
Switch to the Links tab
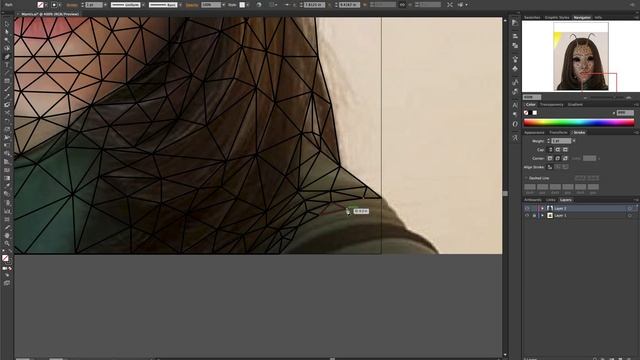point(551,200)
